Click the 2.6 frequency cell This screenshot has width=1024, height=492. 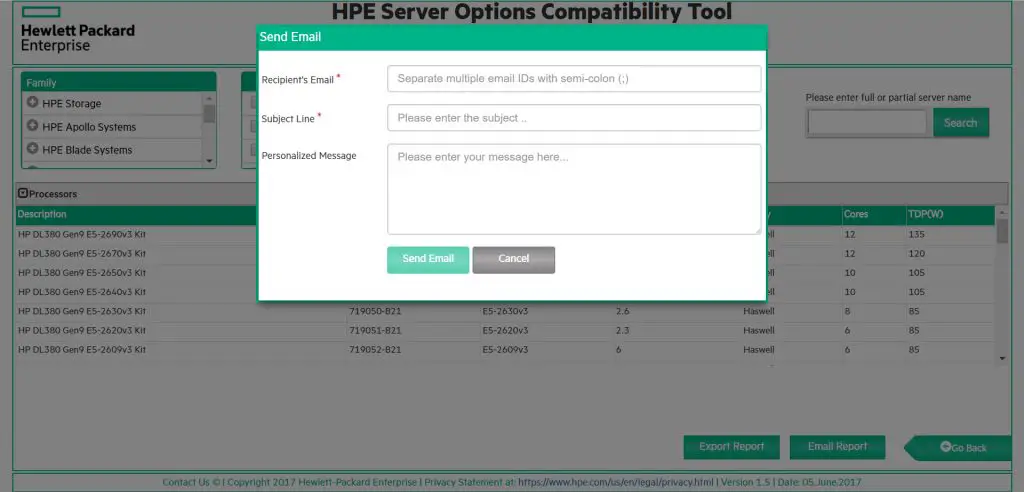tap(622, 311)
